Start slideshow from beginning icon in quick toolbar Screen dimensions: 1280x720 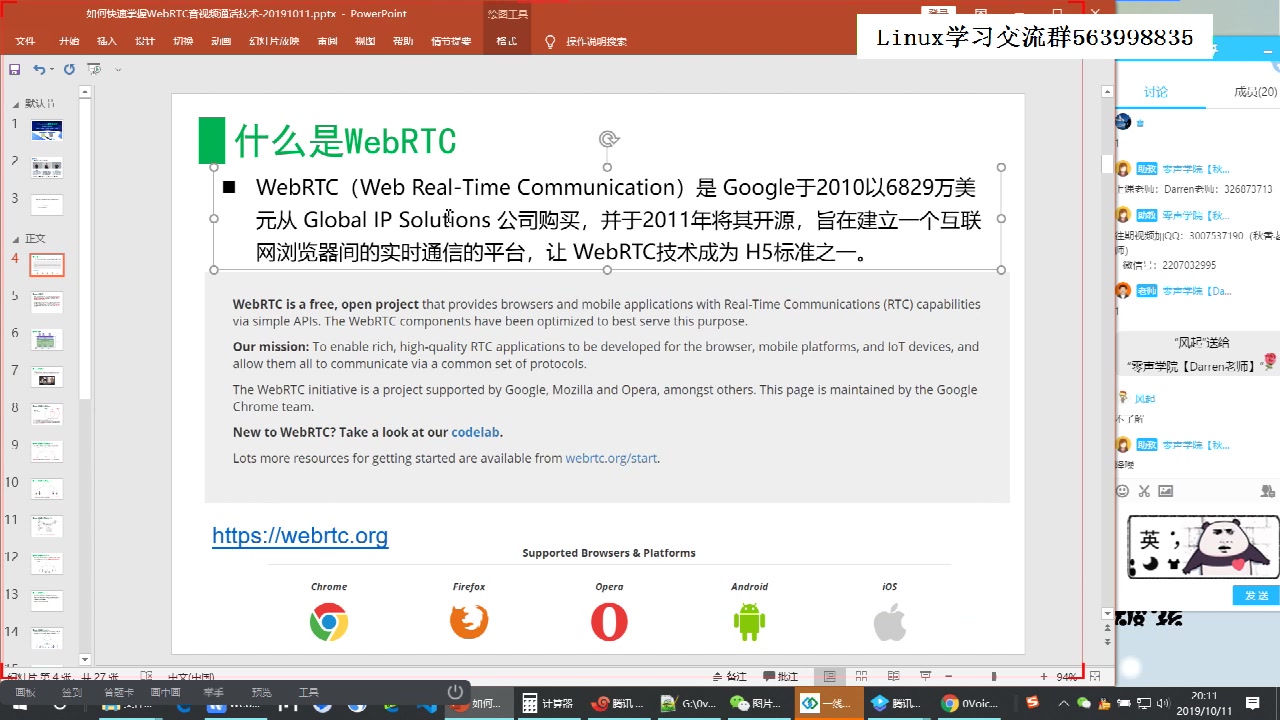(94, 69)
